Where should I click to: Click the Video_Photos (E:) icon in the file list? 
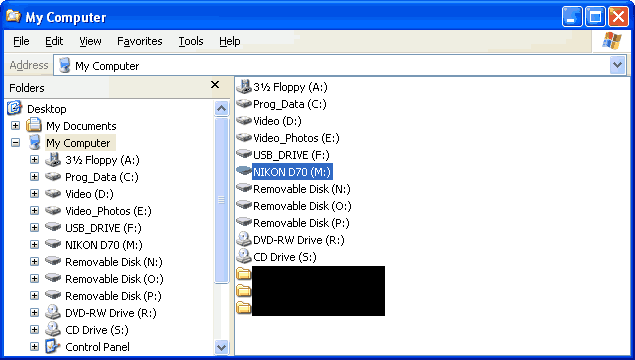coord(244,138)
